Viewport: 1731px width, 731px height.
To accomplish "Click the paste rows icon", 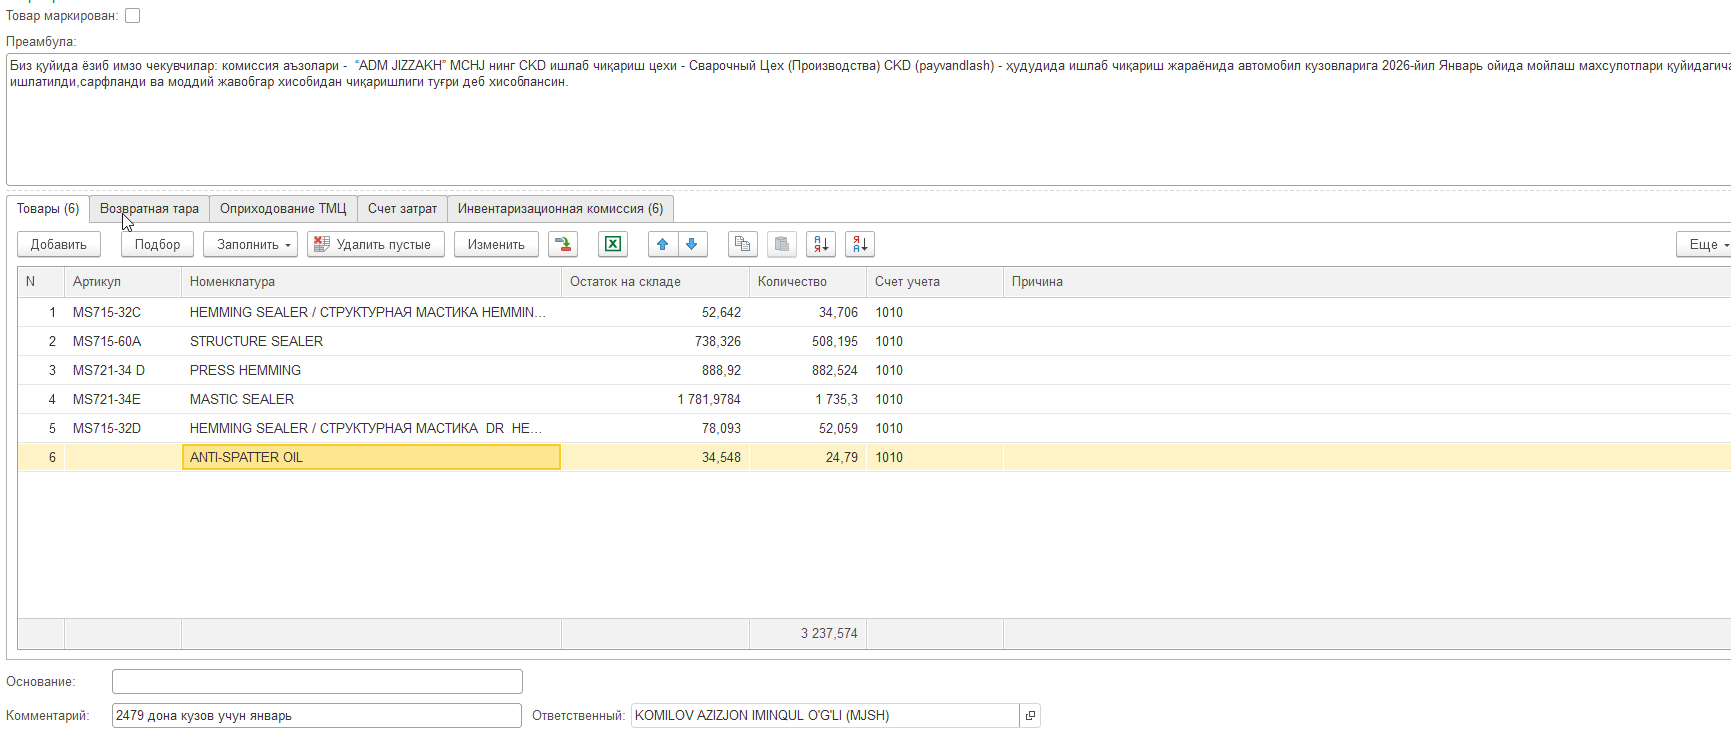I will [x=782, y=244].
